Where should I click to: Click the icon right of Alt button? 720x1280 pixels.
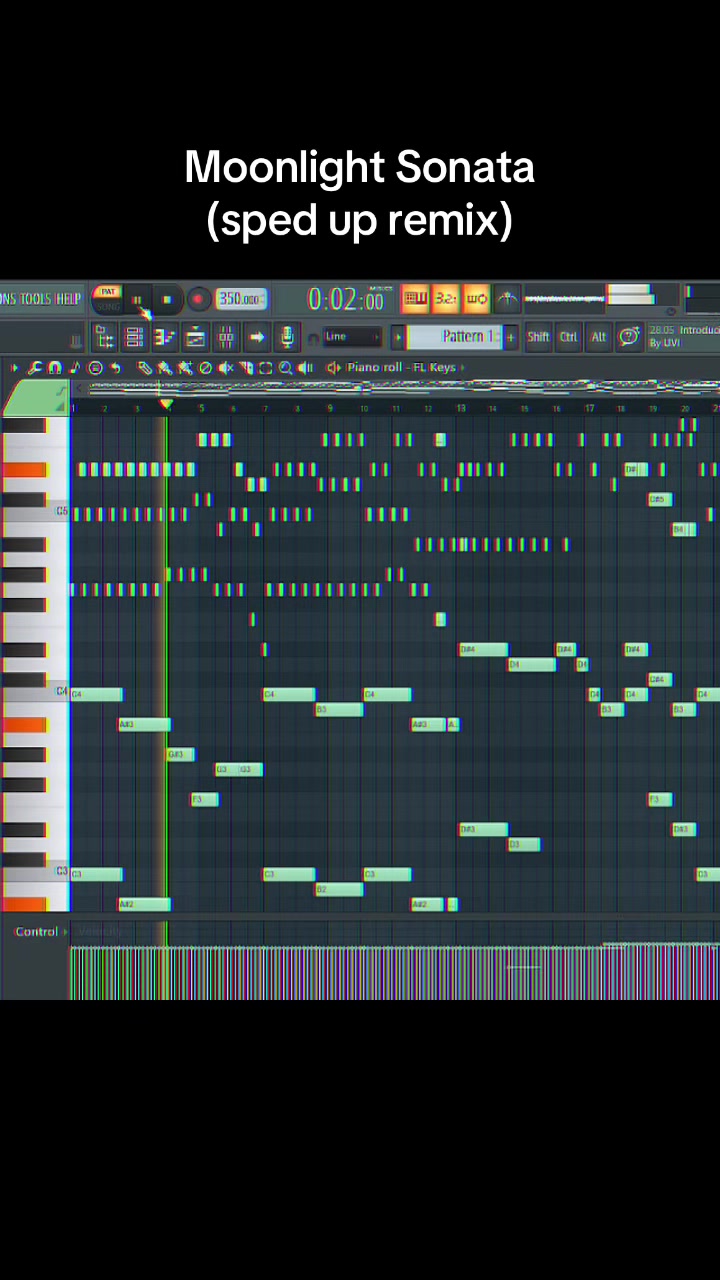tap(628, 336)
